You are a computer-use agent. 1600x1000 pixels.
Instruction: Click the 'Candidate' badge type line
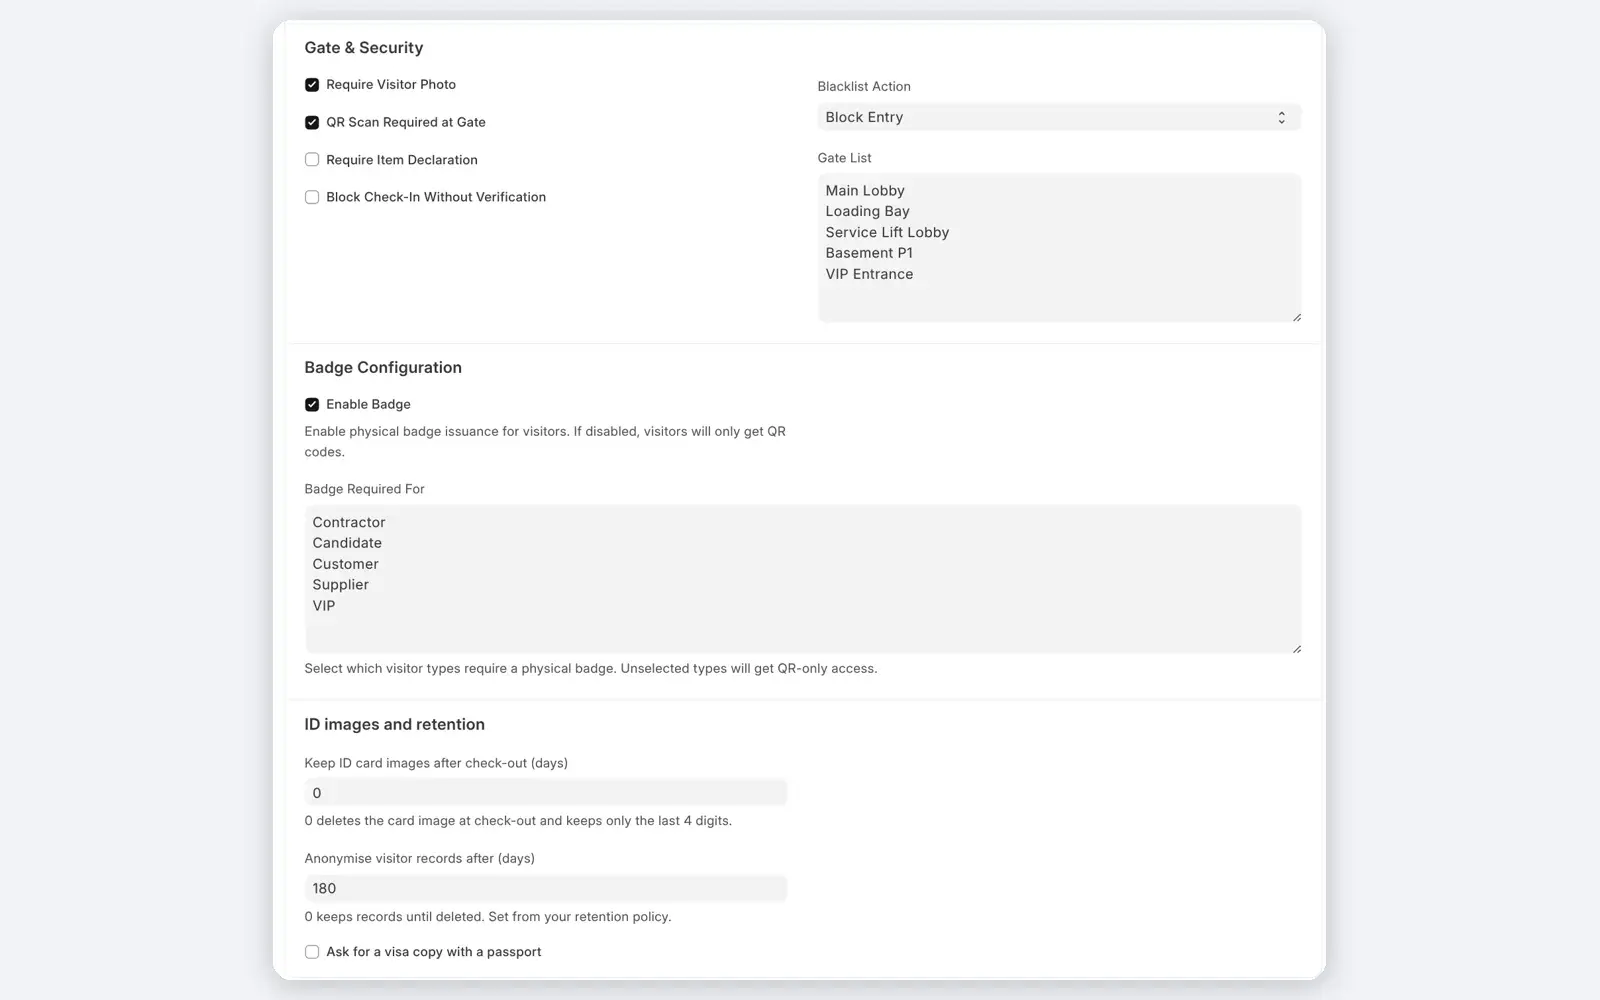click(x=347, y=543)
